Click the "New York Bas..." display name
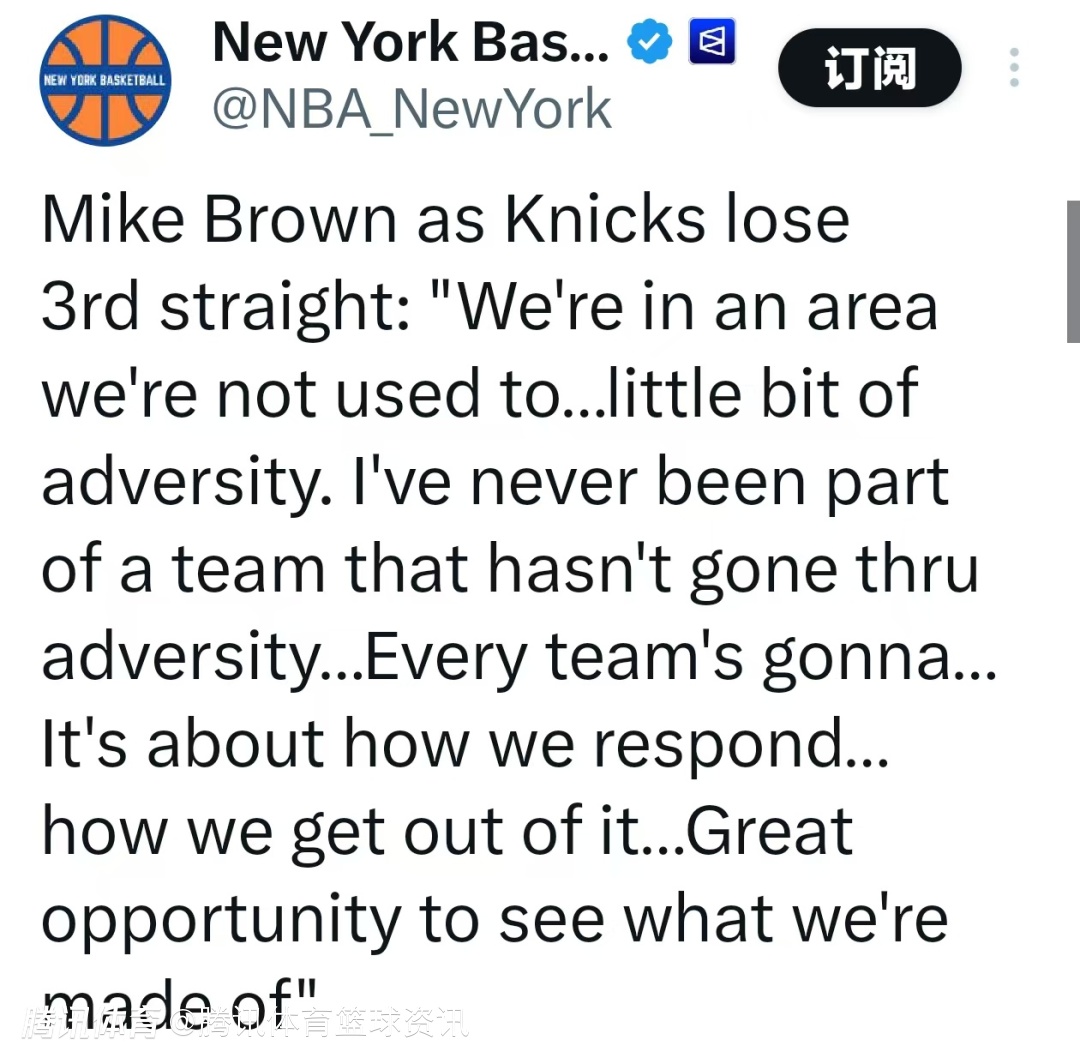This screenshot has width=1080, height=1058. (x=410, y=43)
